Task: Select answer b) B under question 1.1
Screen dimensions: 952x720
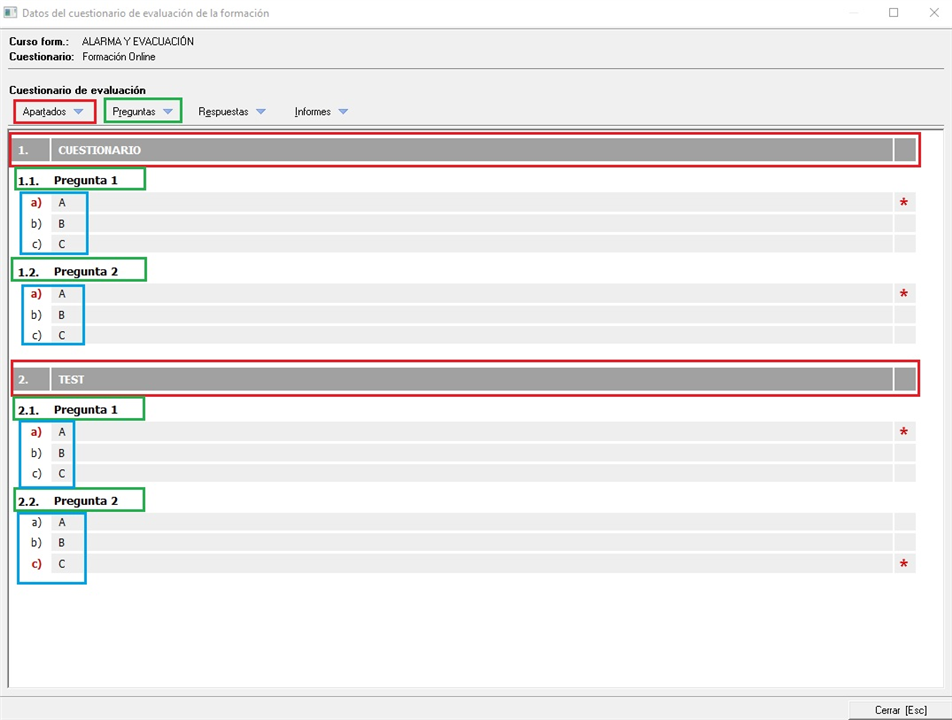Action: coord(61,224)
